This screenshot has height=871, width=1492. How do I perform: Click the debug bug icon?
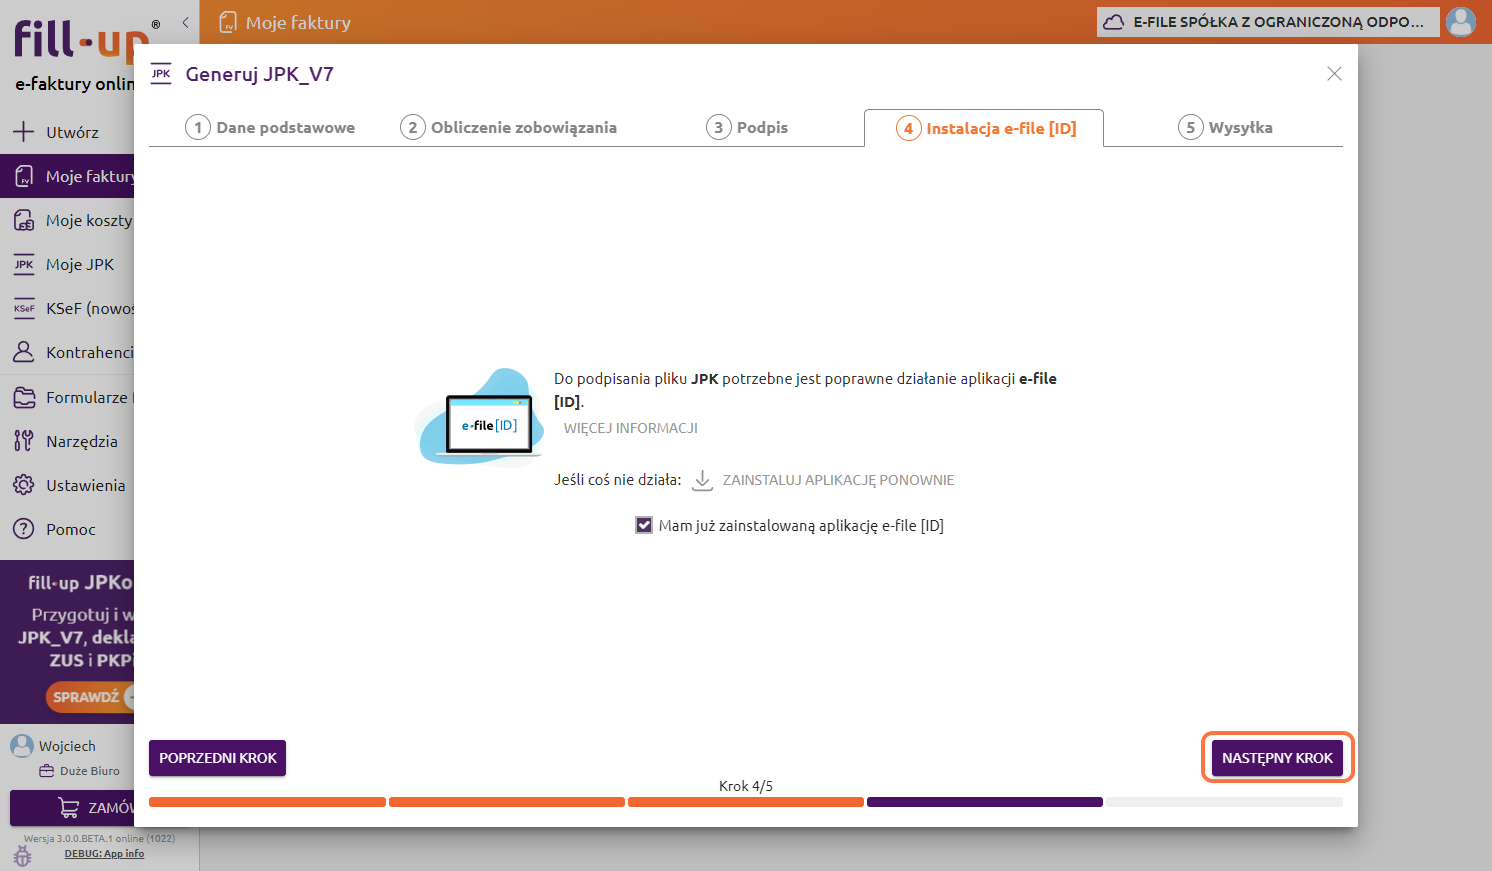tap(22, 856)
